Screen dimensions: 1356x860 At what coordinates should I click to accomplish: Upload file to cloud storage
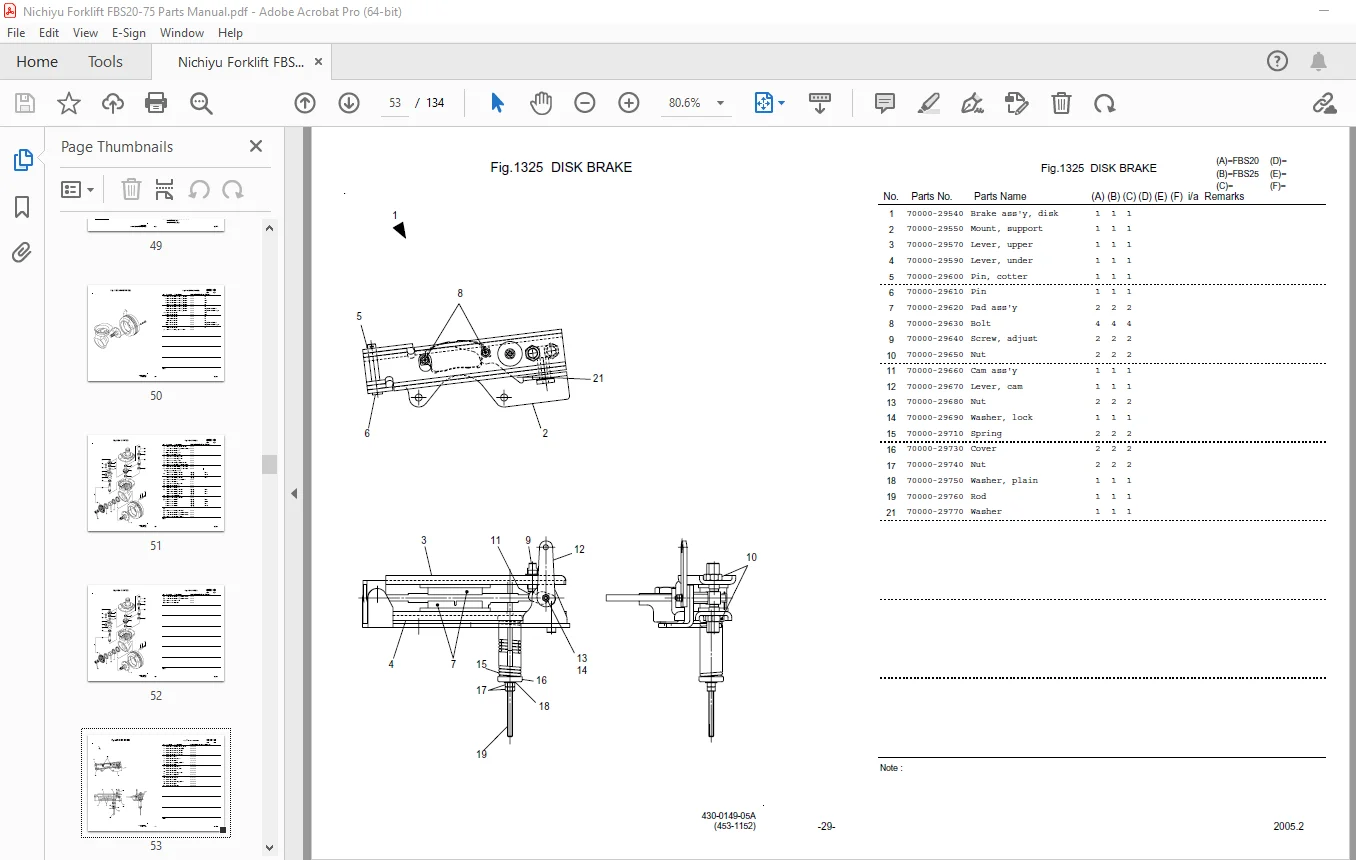[x=113, y=103]
